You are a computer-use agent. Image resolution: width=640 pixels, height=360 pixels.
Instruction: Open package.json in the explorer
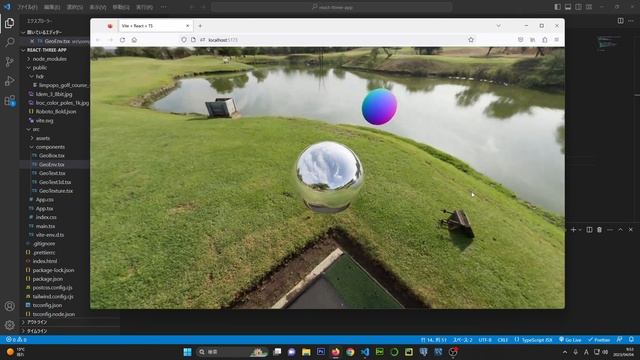(x=47, y=279)
